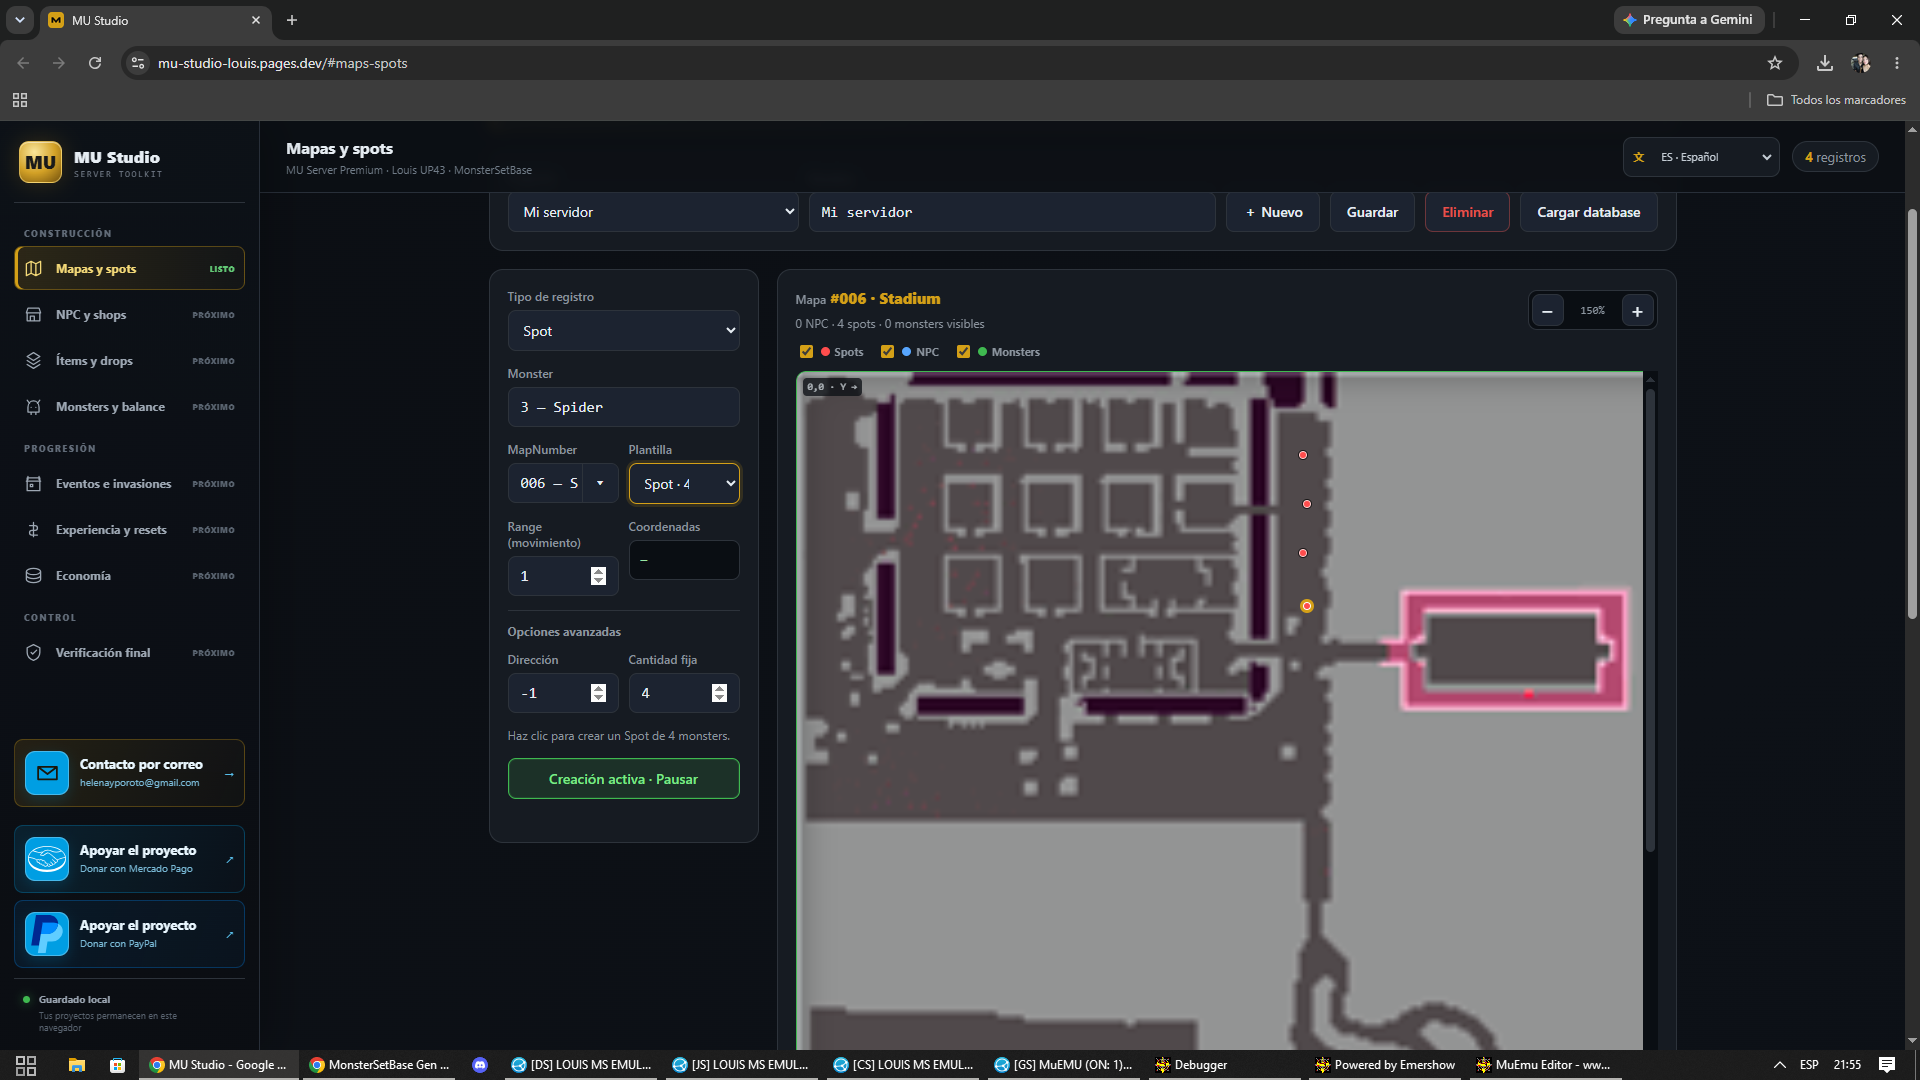The width and height of the screenshot is (1920, 1080).
Task: Bookmark this page with the star icon
Action: (x=1775, y=63)
